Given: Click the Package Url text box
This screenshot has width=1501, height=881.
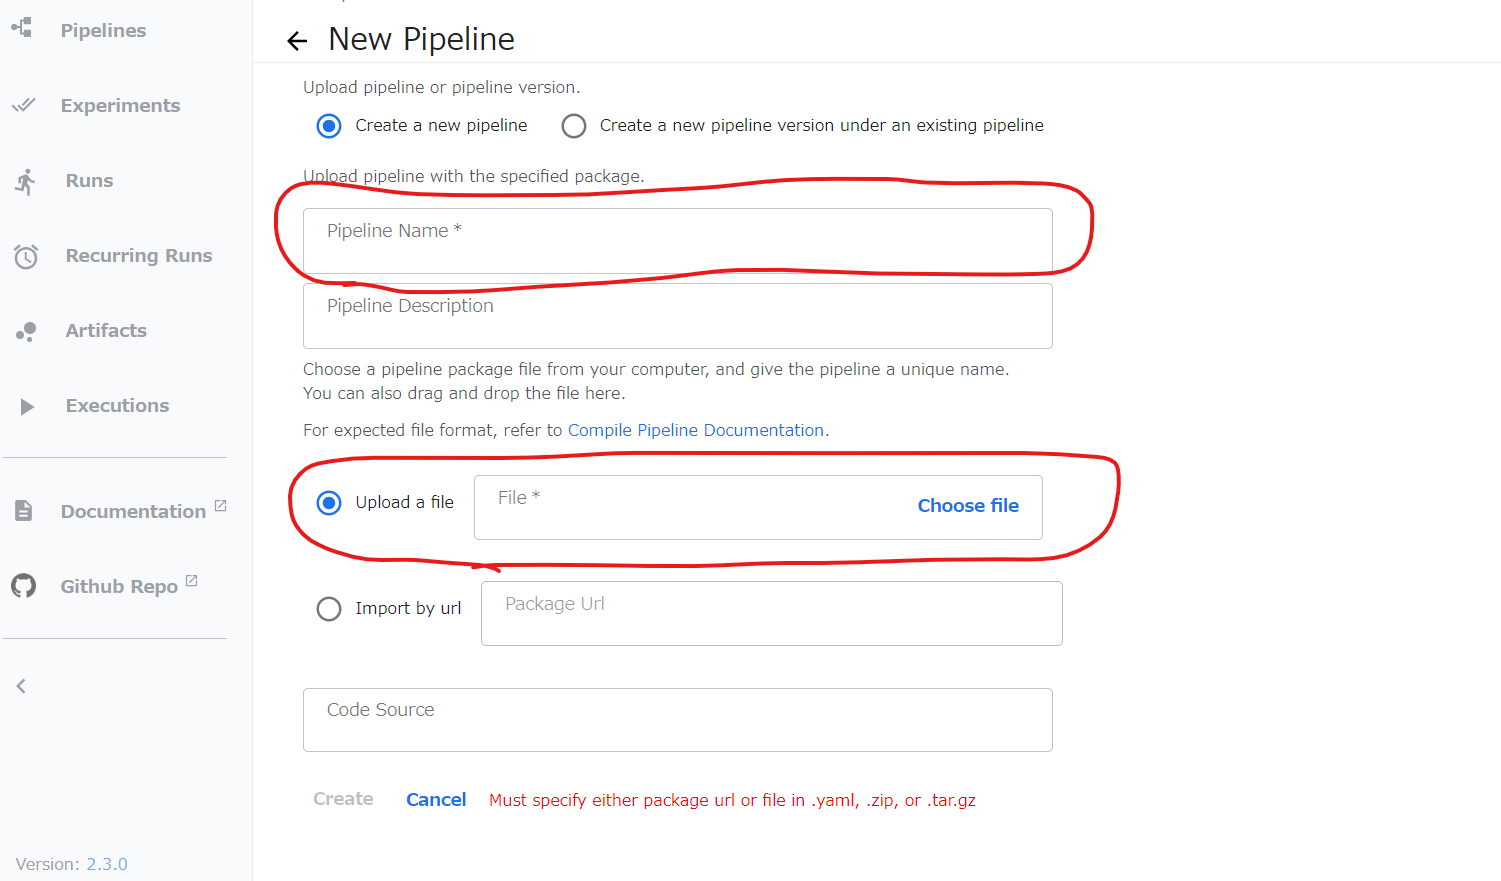Looking at the screenshot, I should pos(770,613).
